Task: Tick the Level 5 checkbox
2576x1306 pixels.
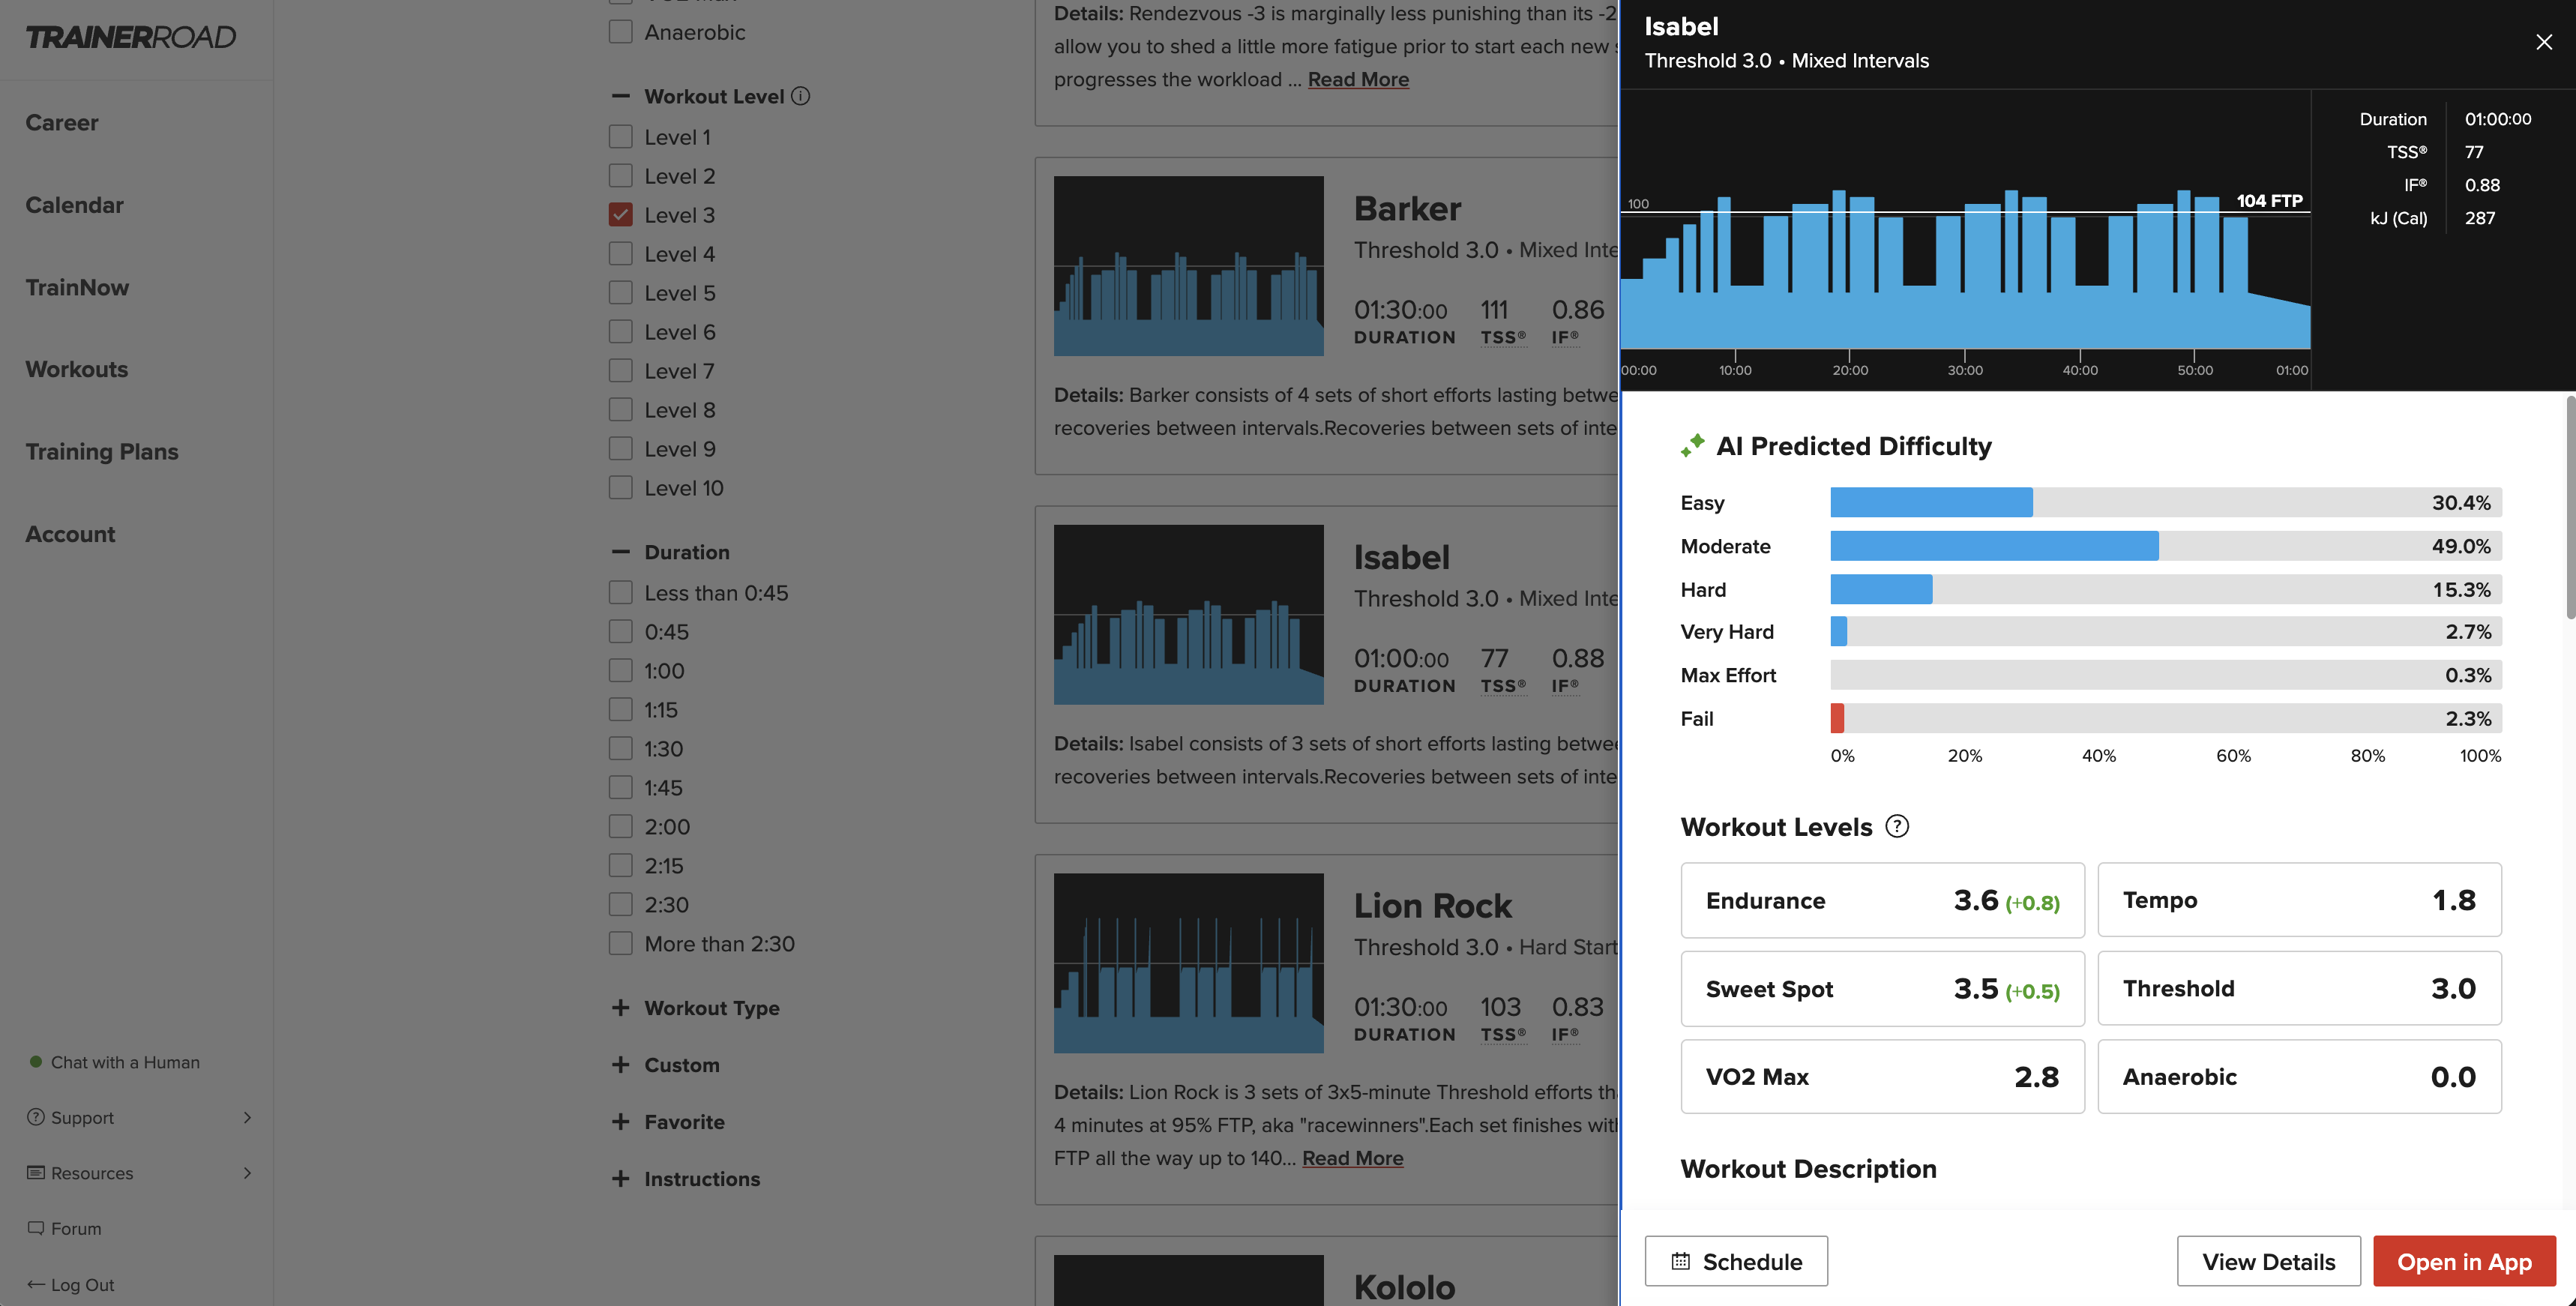Action: tap(620, 292)
